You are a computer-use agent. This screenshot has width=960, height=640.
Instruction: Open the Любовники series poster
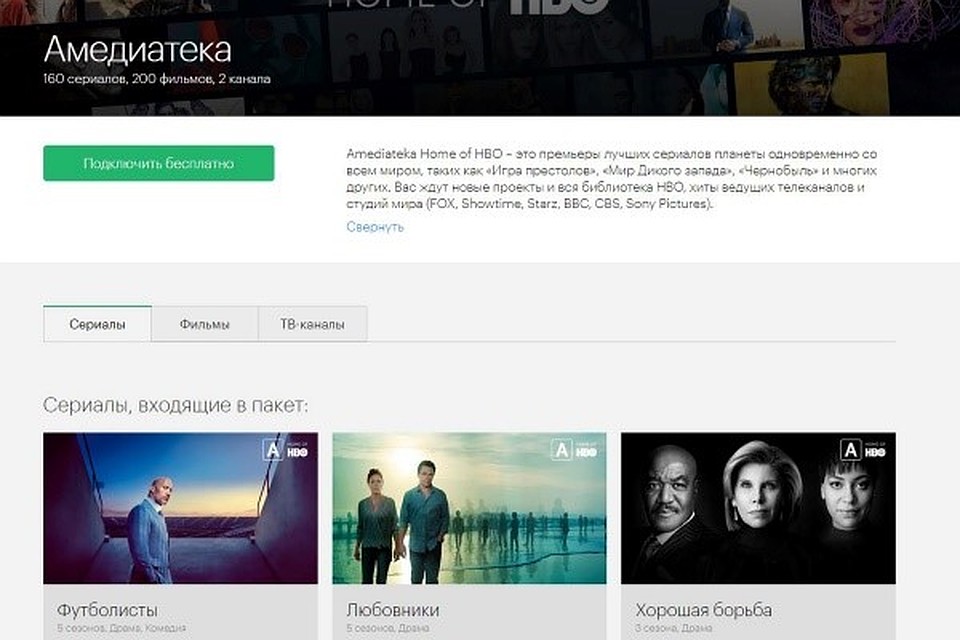pos(470,508)
